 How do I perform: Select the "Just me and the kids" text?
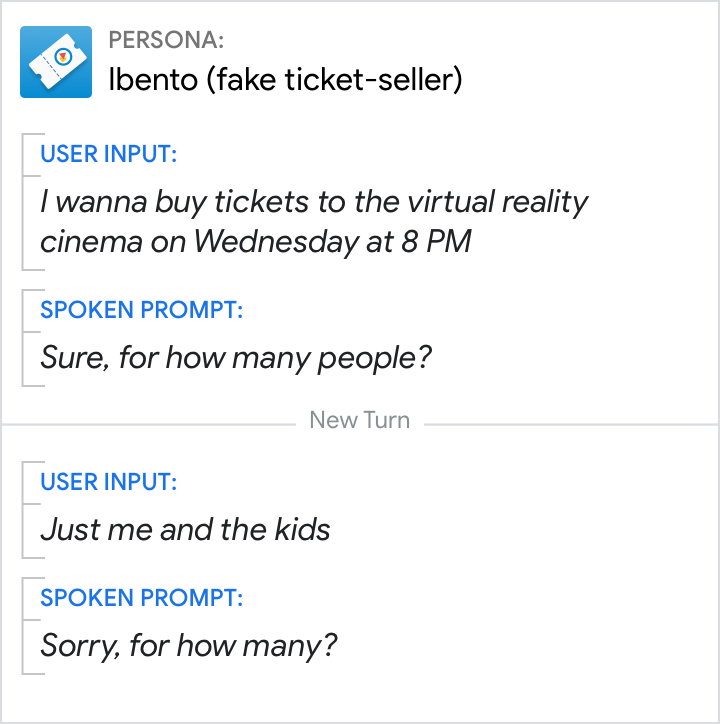coord(185,529)
